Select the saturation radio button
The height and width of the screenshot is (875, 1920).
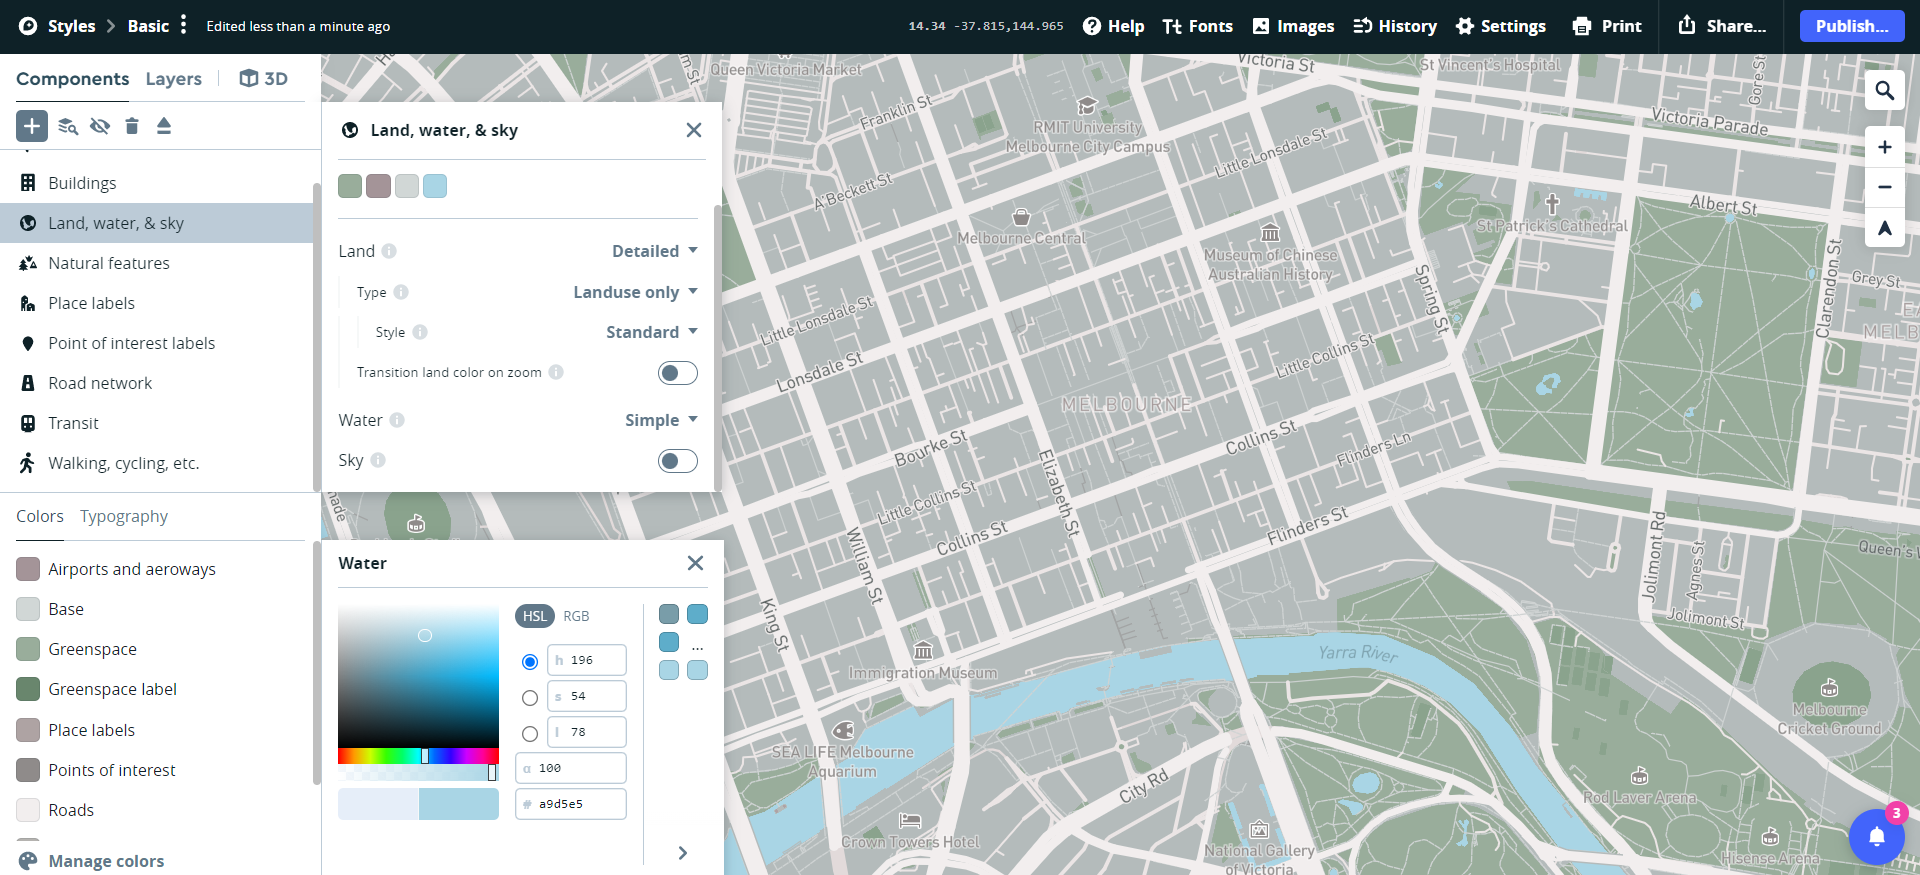pyautogui.click(x=530, y=698)
